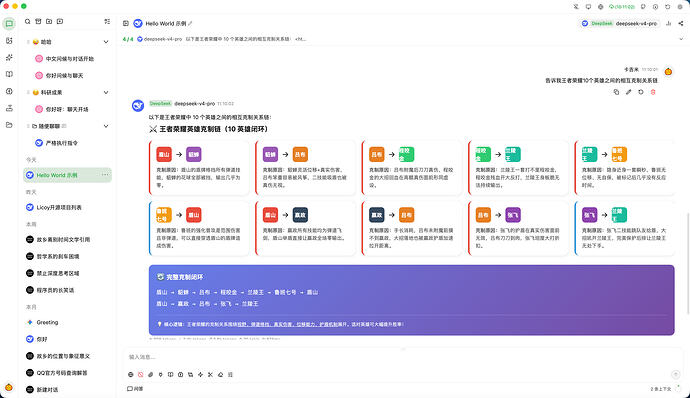690x398 pixels.
Task: Click the first counter card's red hero swatch
Action: (x=164, y=154)
